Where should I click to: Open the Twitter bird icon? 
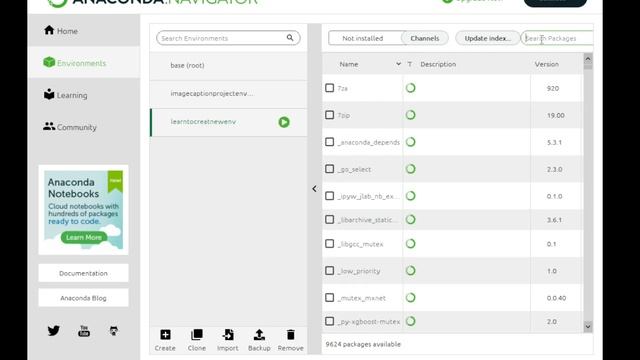coord(53,331)
